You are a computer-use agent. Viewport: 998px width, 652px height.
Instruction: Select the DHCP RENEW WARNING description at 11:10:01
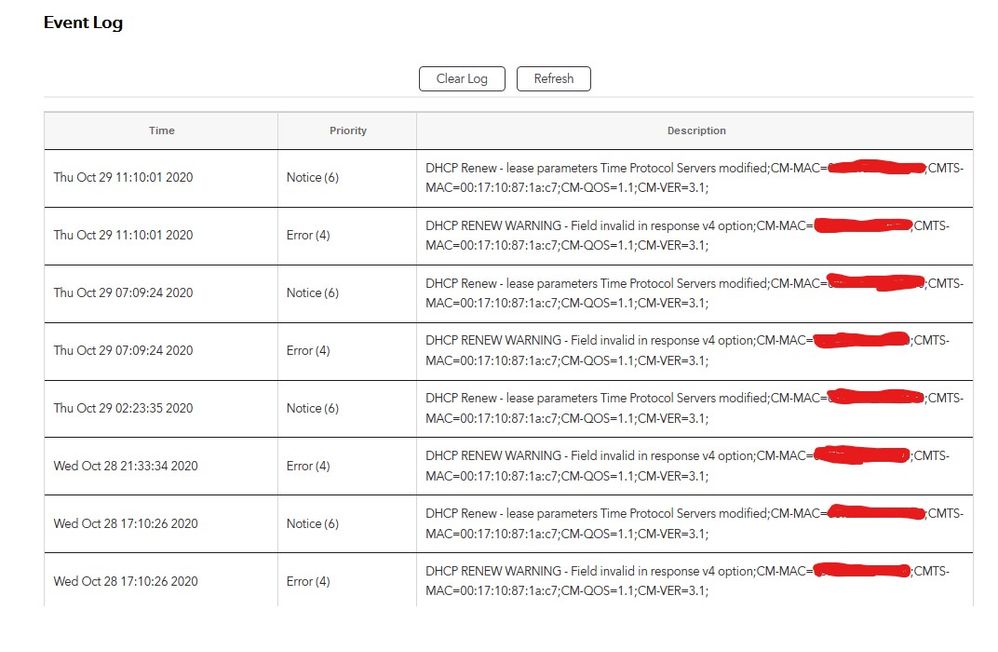[687, 235]
